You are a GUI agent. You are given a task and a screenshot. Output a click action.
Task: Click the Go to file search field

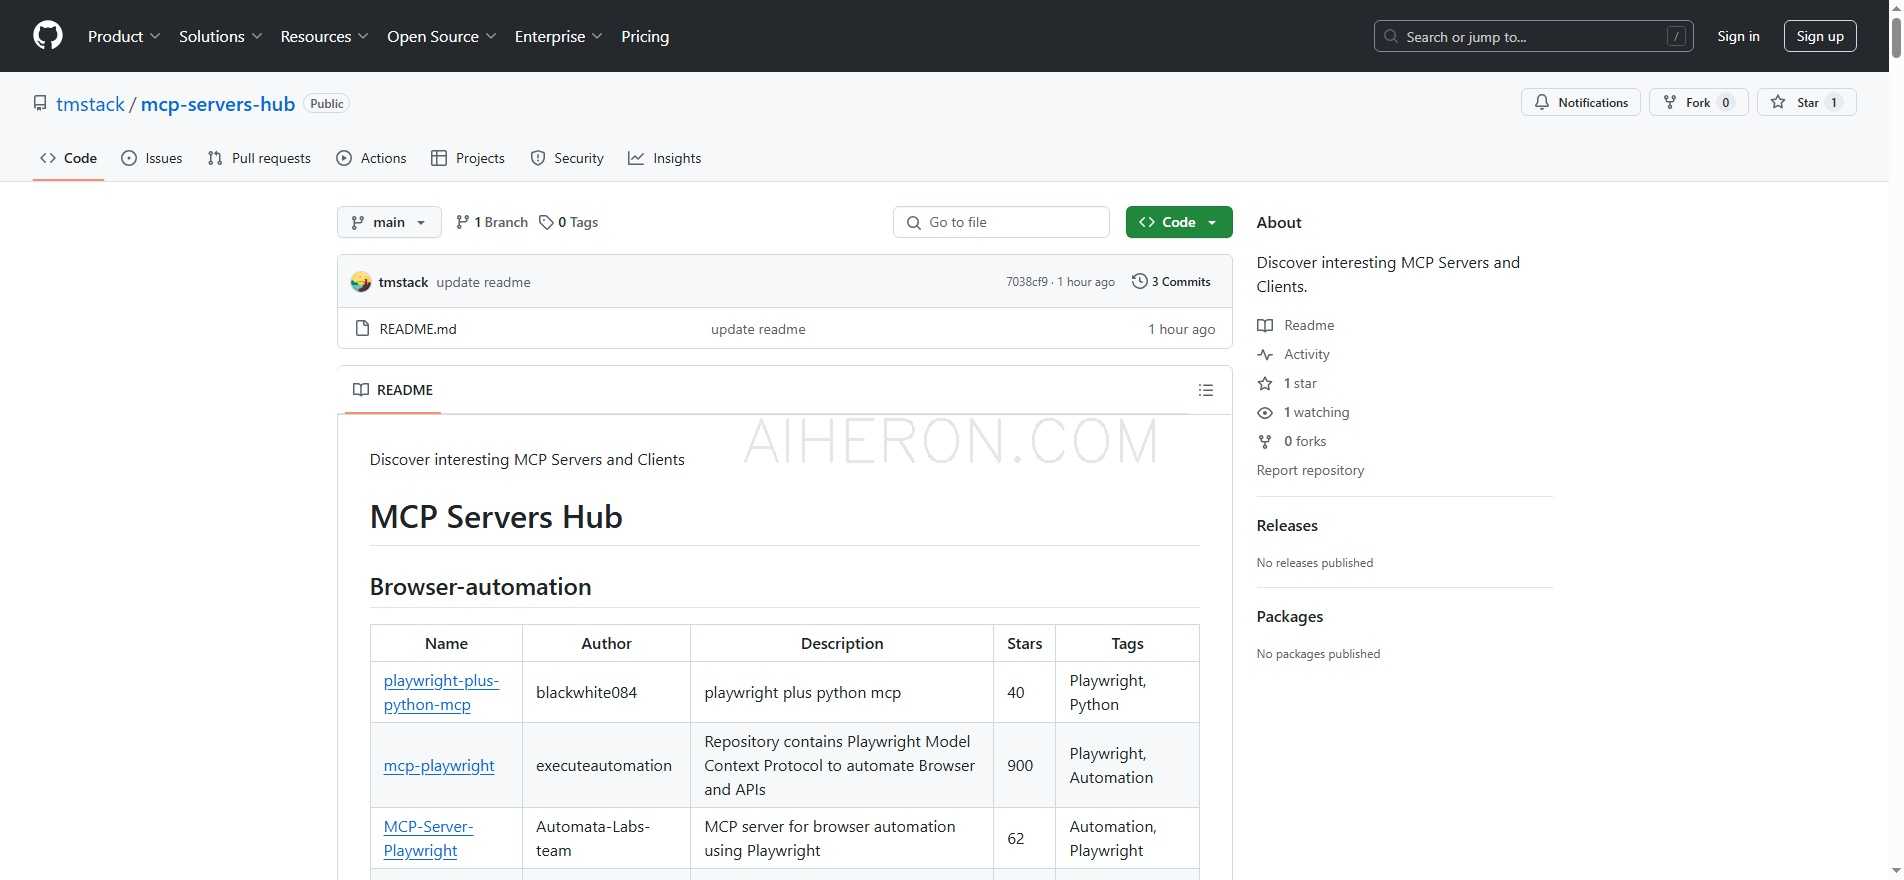(1001, 222)
